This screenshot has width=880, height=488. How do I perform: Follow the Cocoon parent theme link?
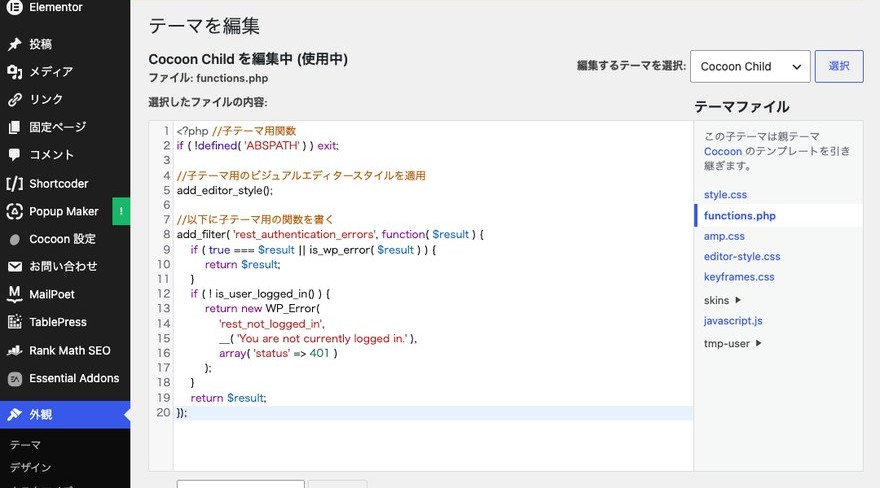point(723,151)
